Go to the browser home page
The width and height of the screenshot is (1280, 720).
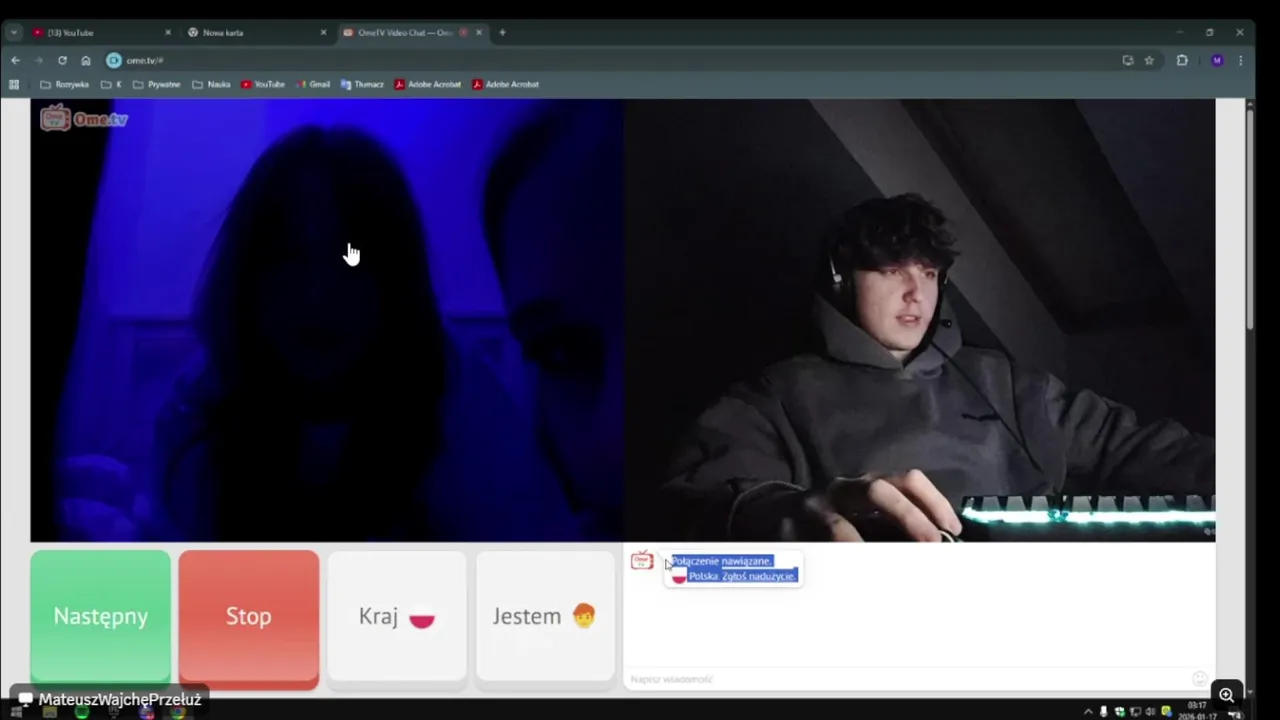[x=86, y=60]
